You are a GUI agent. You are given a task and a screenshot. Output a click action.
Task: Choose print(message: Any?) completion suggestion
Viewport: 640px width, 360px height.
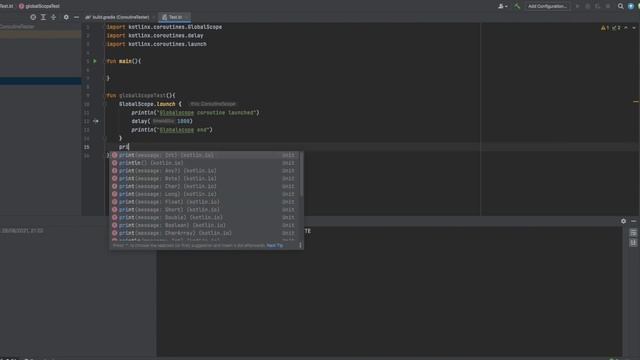(204, 171)
